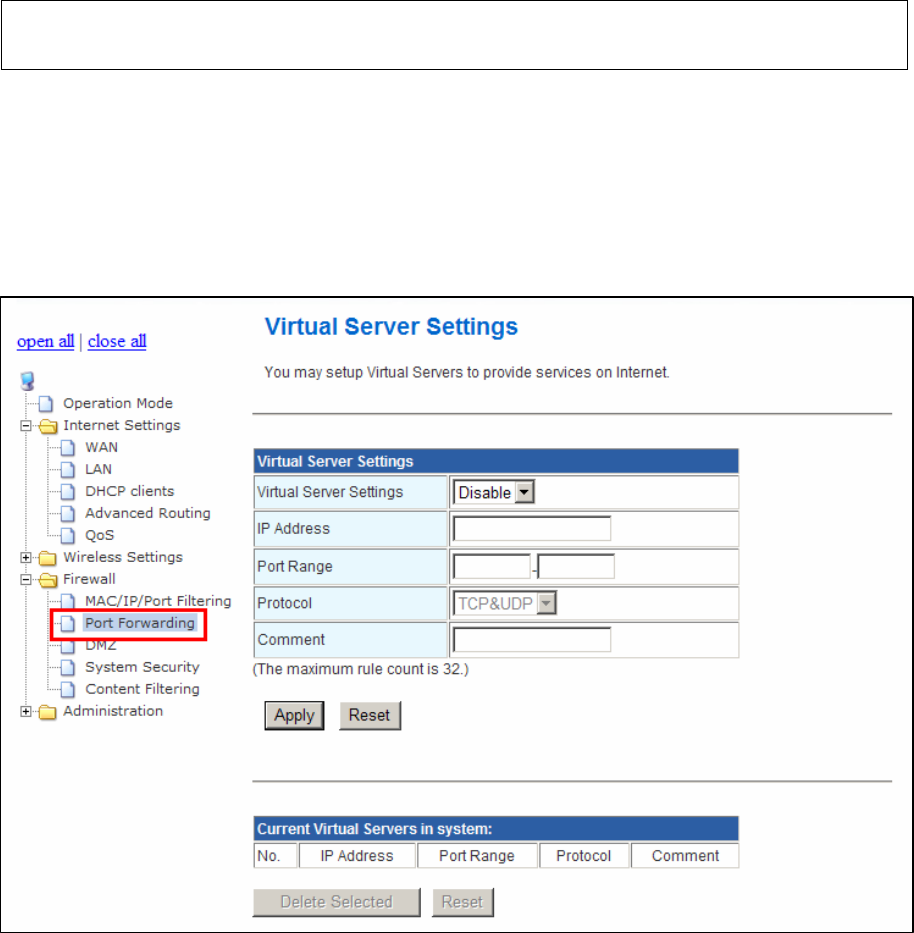Click 'Current Virtual Servers in system:' header
This screenshot has width=914, height=933.
(x=496, y=829)
